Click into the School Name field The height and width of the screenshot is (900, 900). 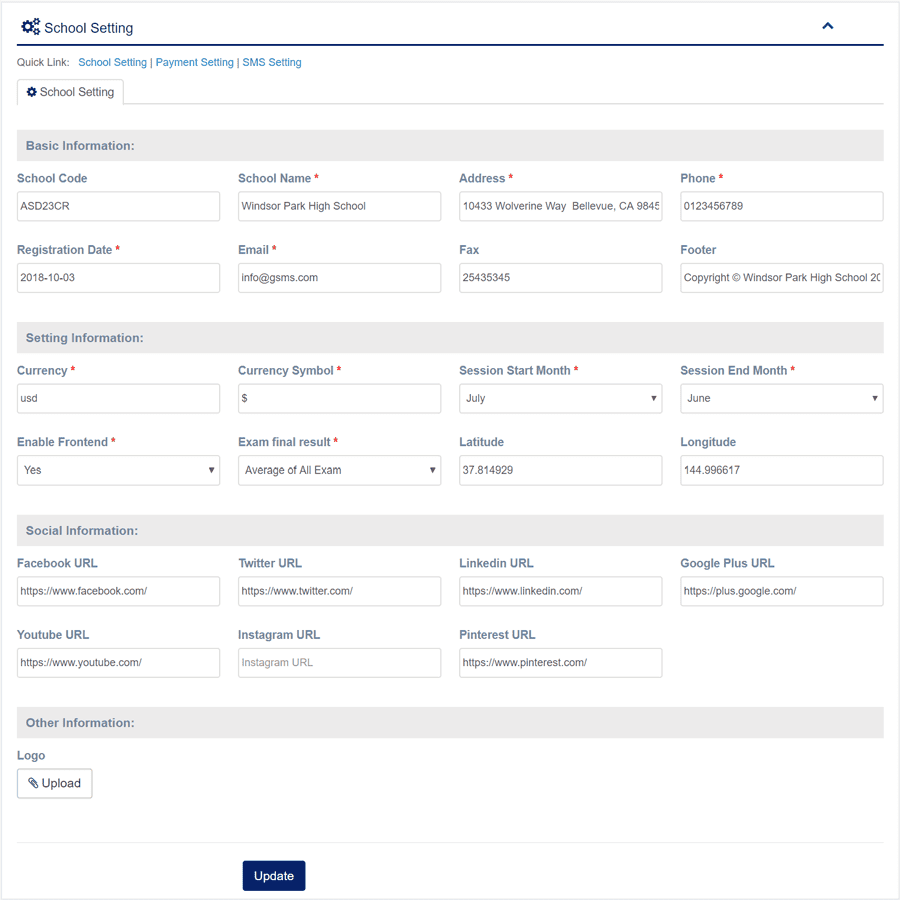[339, 206]
